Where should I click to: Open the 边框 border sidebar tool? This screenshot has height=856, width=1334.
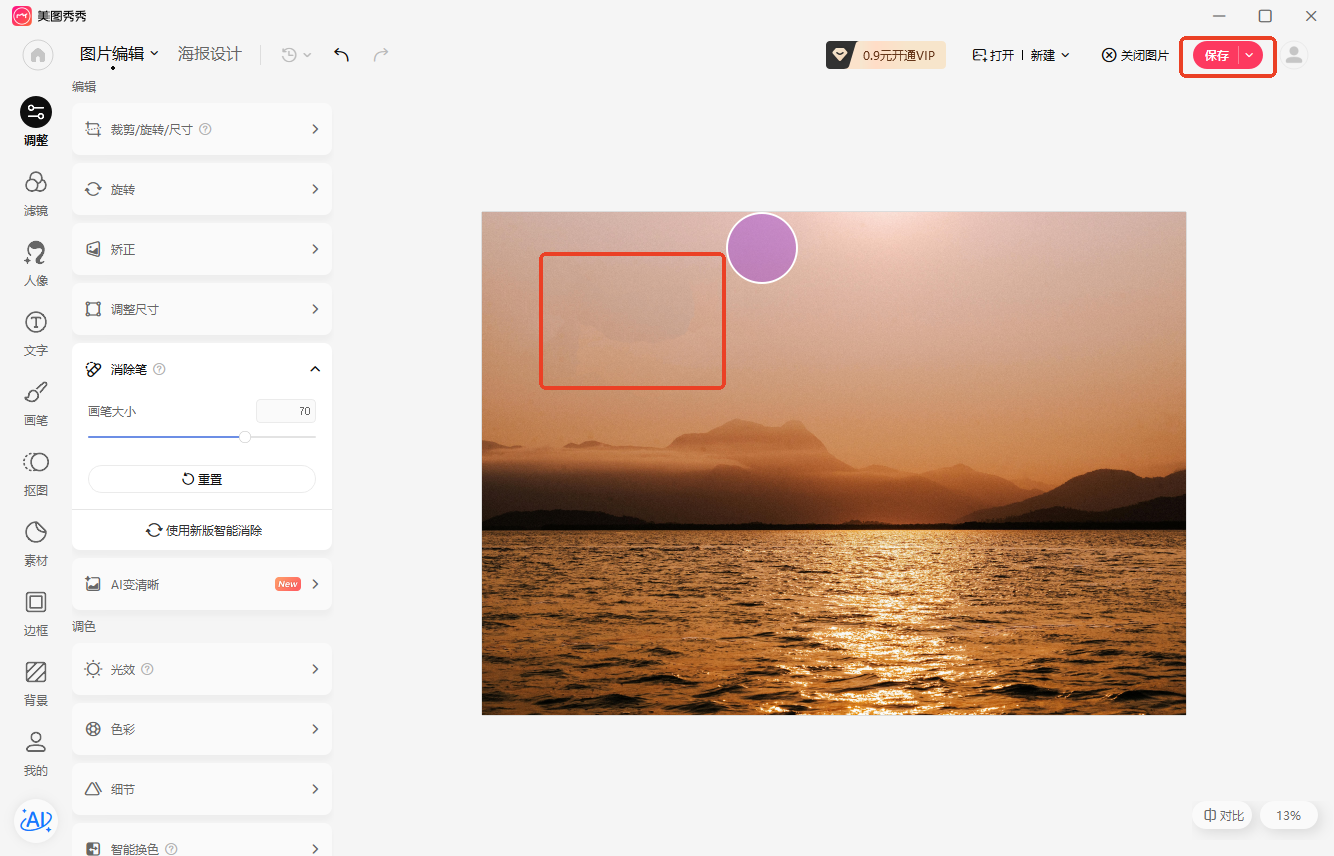point(36,613)
